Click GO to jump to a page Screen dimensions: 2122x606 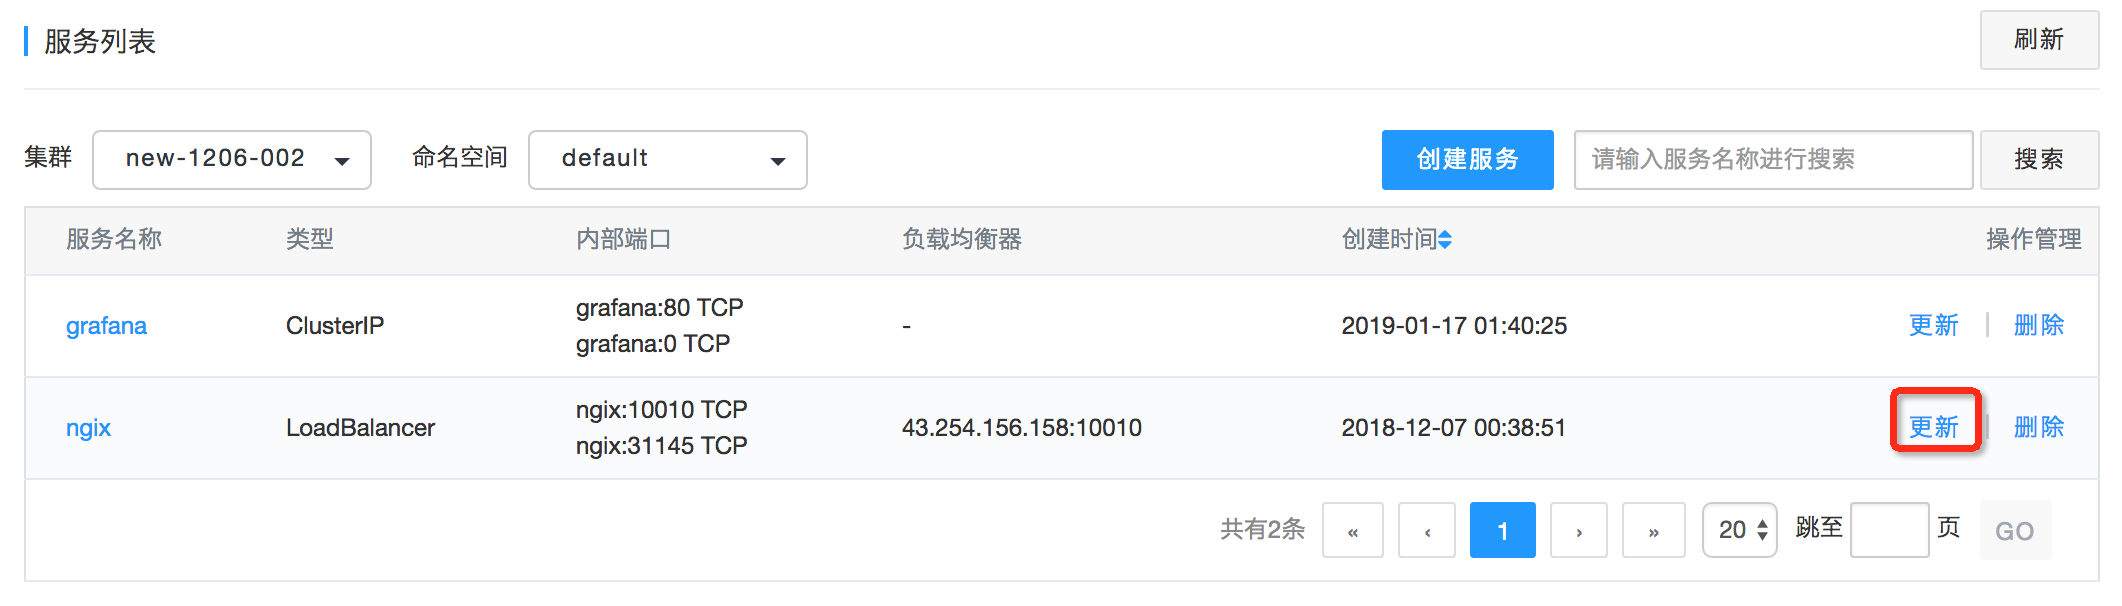[2016, 530]
